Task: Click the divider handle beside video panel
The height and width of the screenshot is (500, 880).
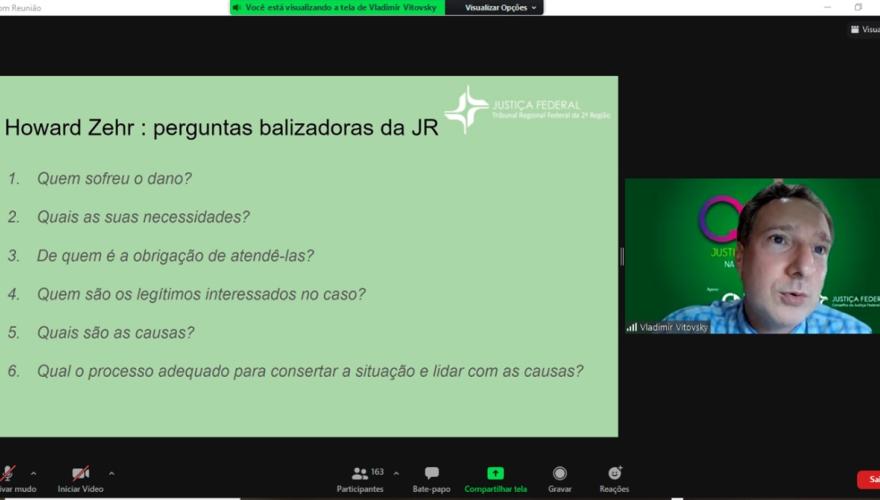Action: (621, 256)
